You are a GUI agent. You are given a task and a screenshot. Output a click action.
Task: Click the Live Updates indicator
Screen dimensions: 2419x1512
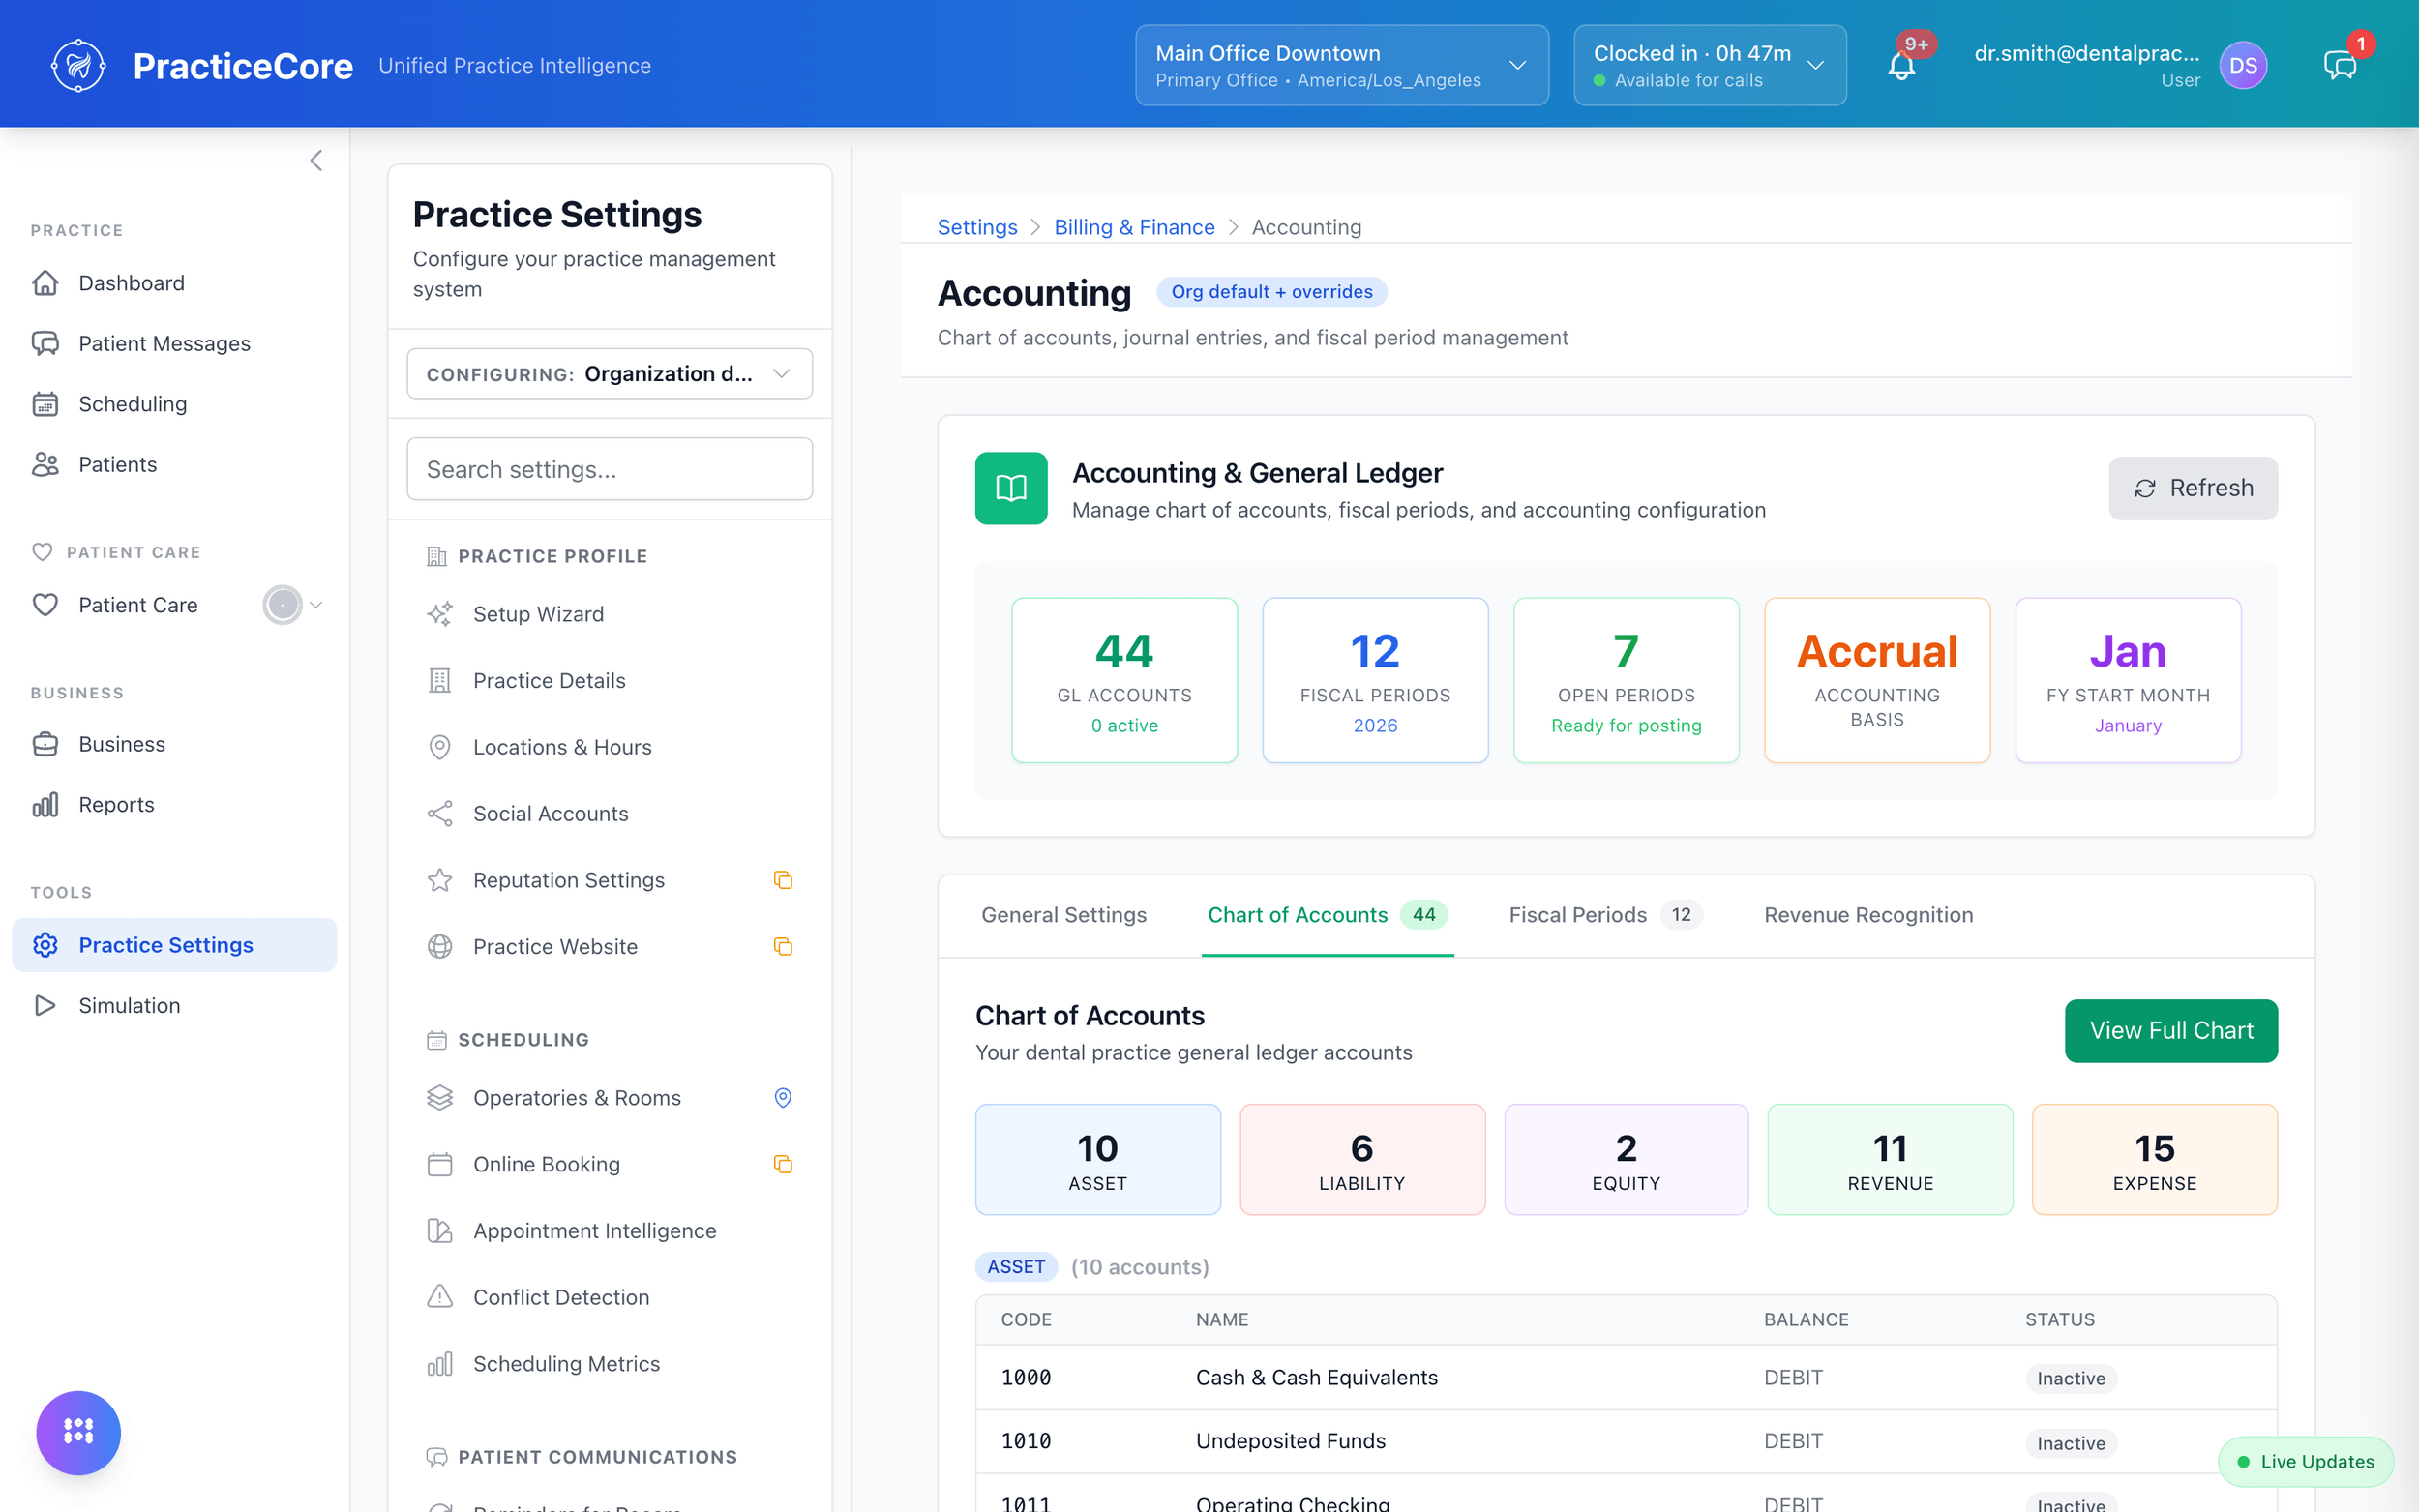pyautogui.click(x=2305, y=1461)
